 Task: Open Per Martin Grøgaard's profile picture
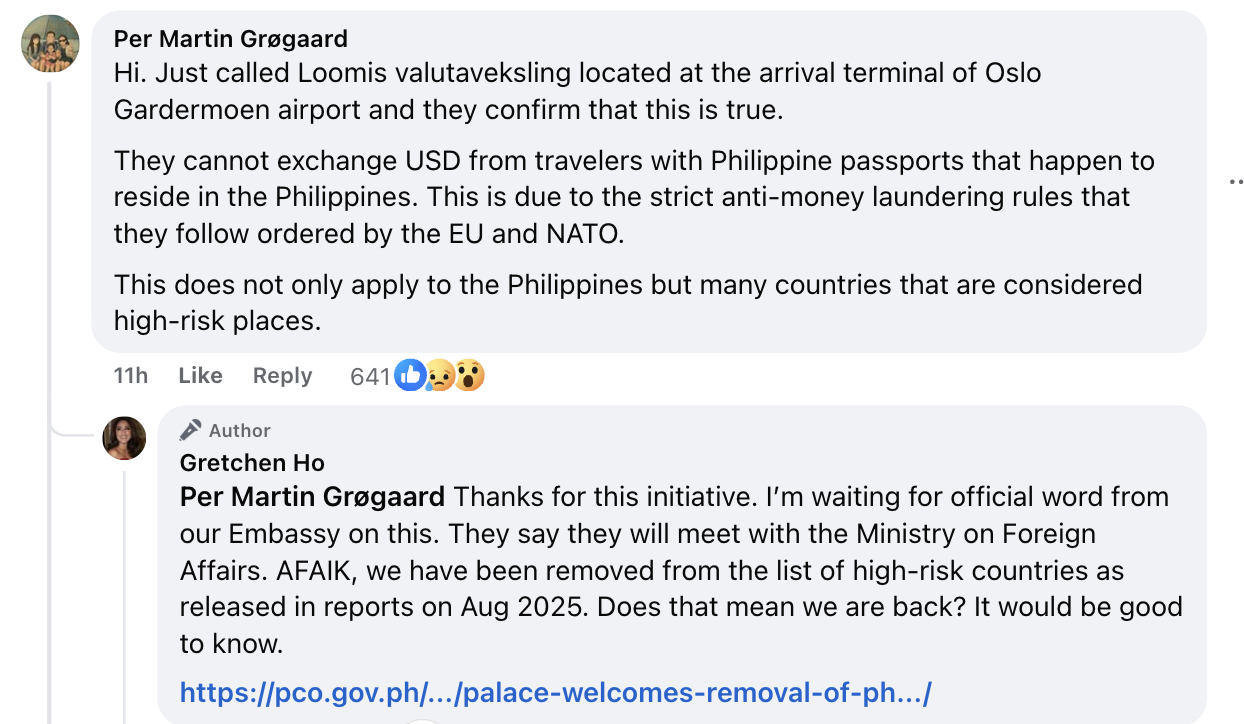pos(50,44)
